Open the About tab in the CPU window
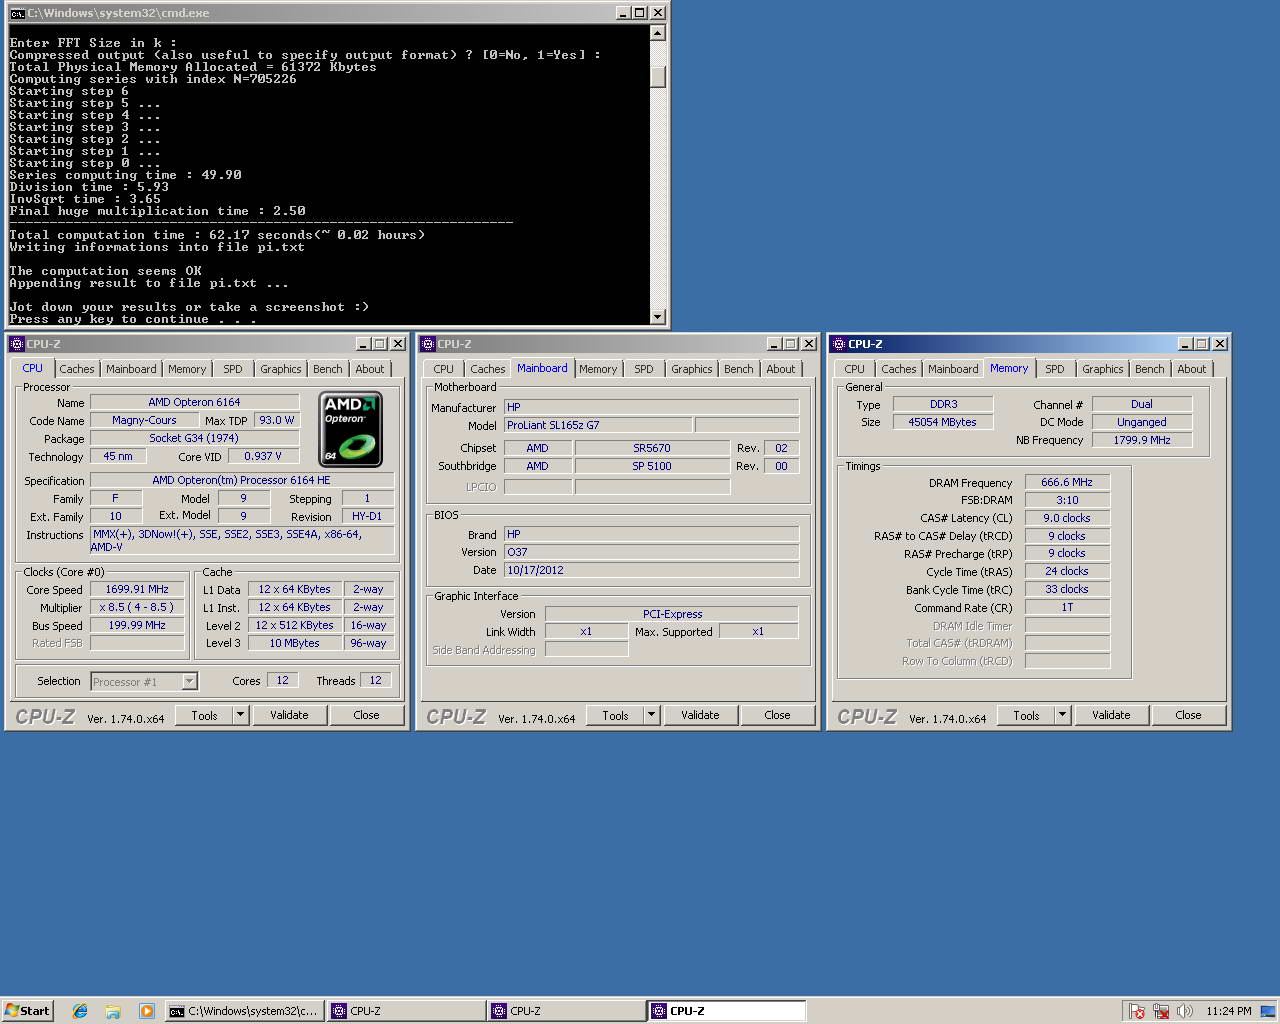Viewport: 1280px width, 1024px height. click(370, 369)
